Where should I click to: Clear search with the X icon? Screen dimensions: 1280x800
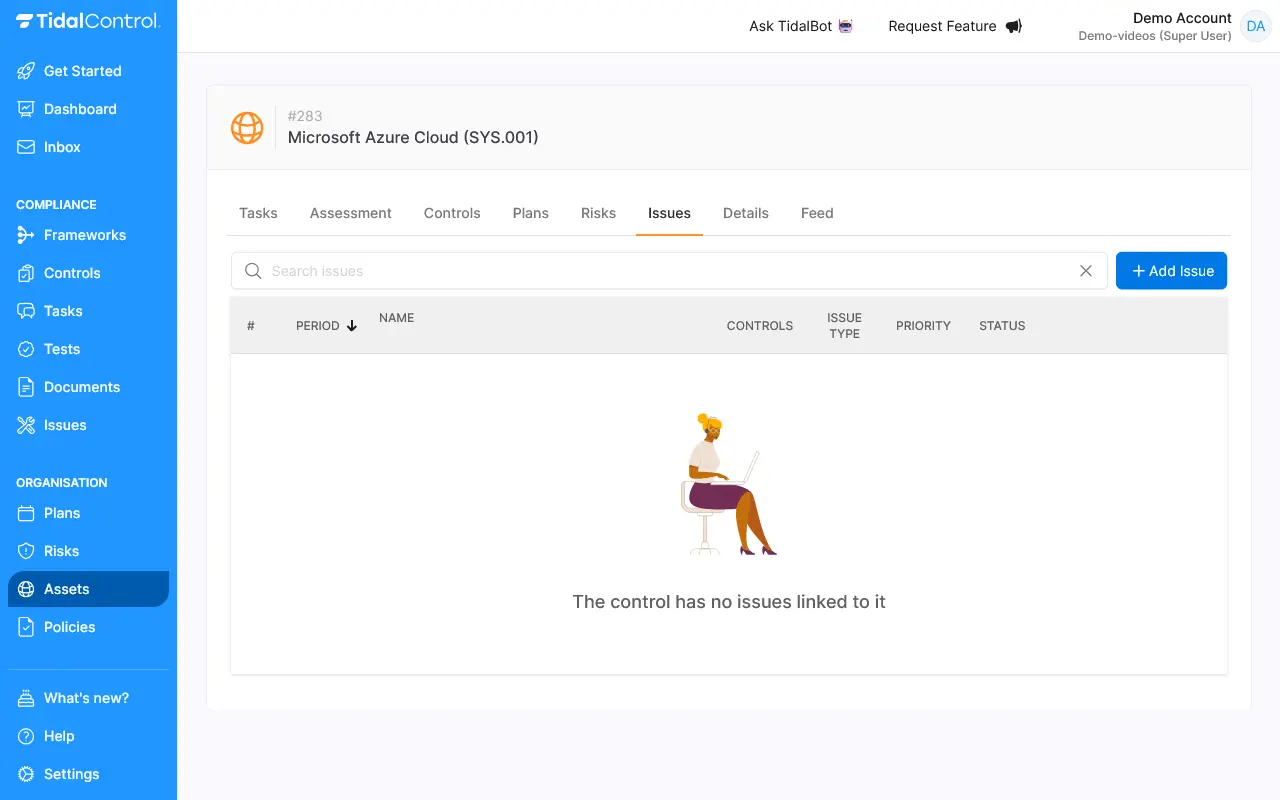point(1086,271)
